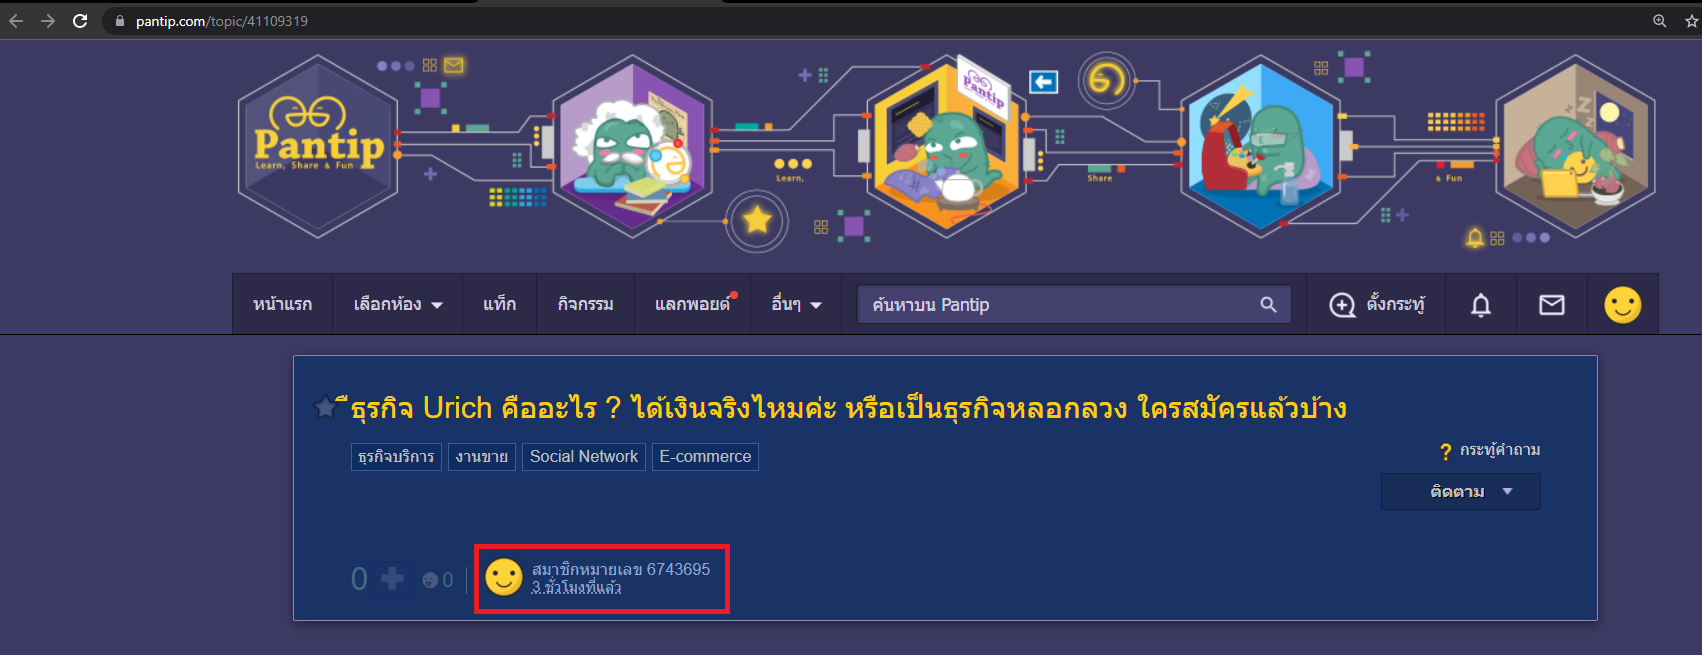Image resolution: width=1702 pixels, height=655 pixels.
Task: Click the search magnifier icon
Action: click(1268, 305)
